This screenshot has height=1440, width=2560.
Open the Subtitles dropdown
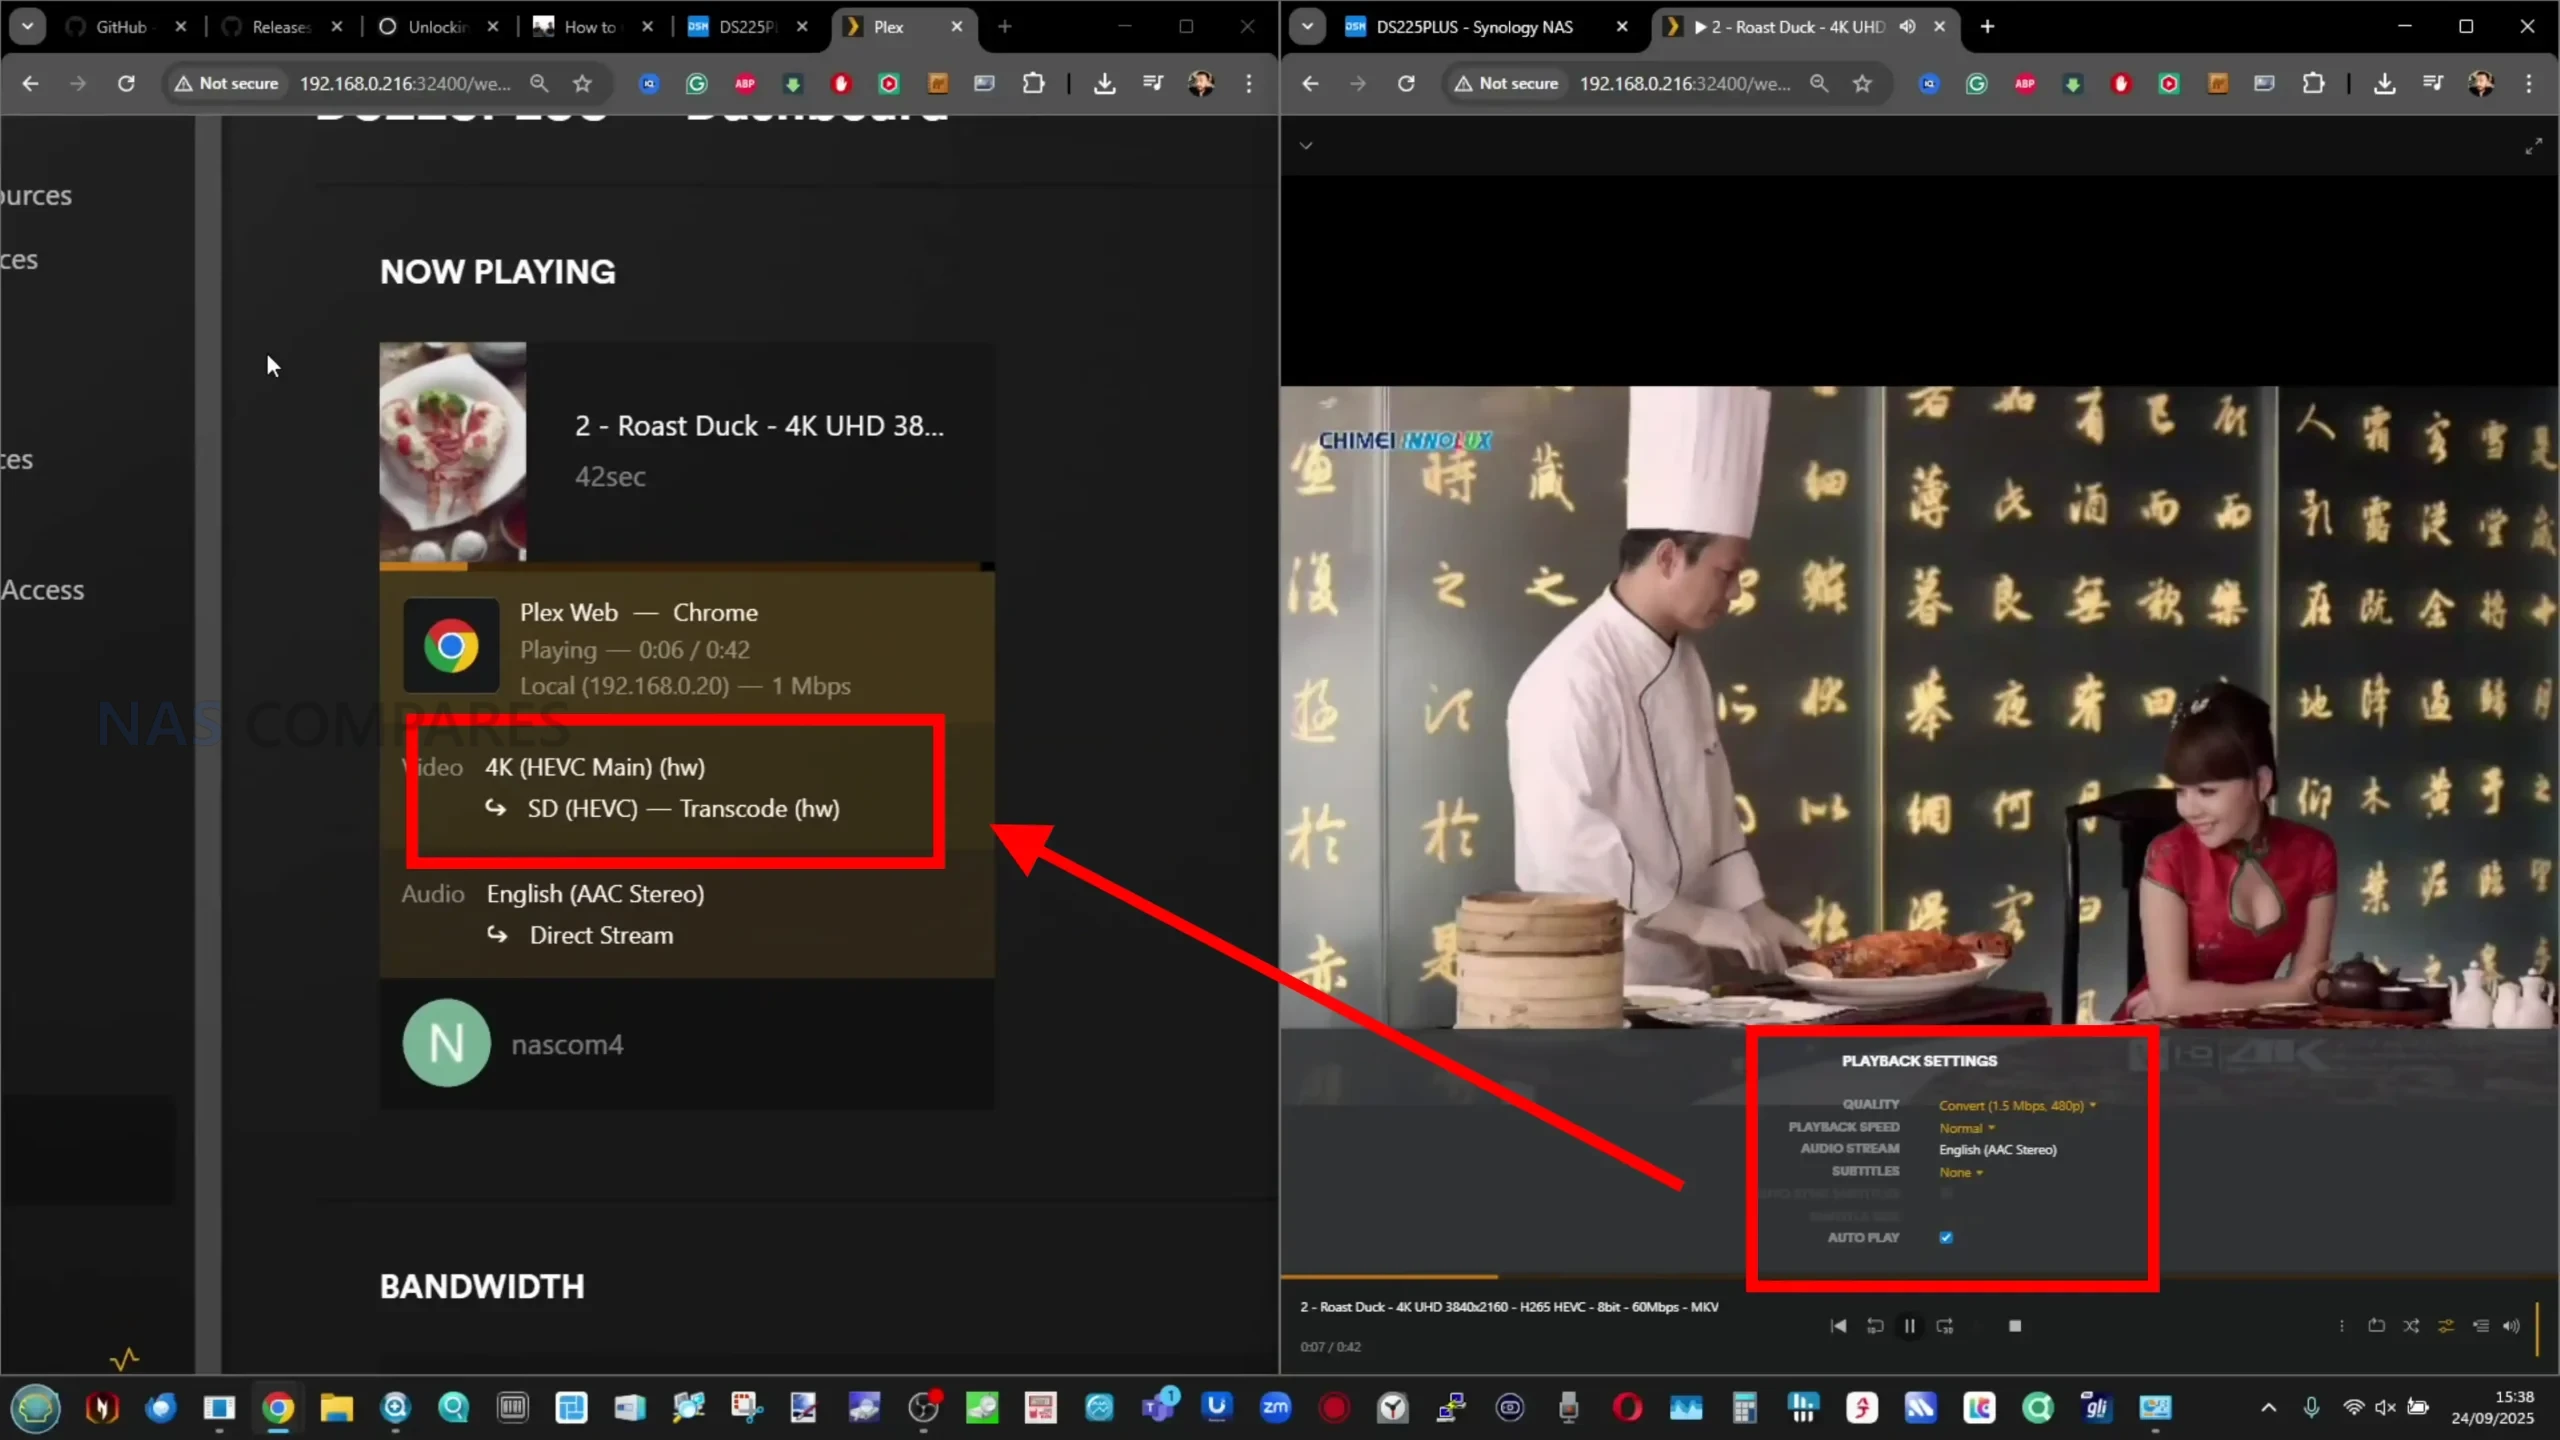pyautogui.click(x=1960, y=1172)
